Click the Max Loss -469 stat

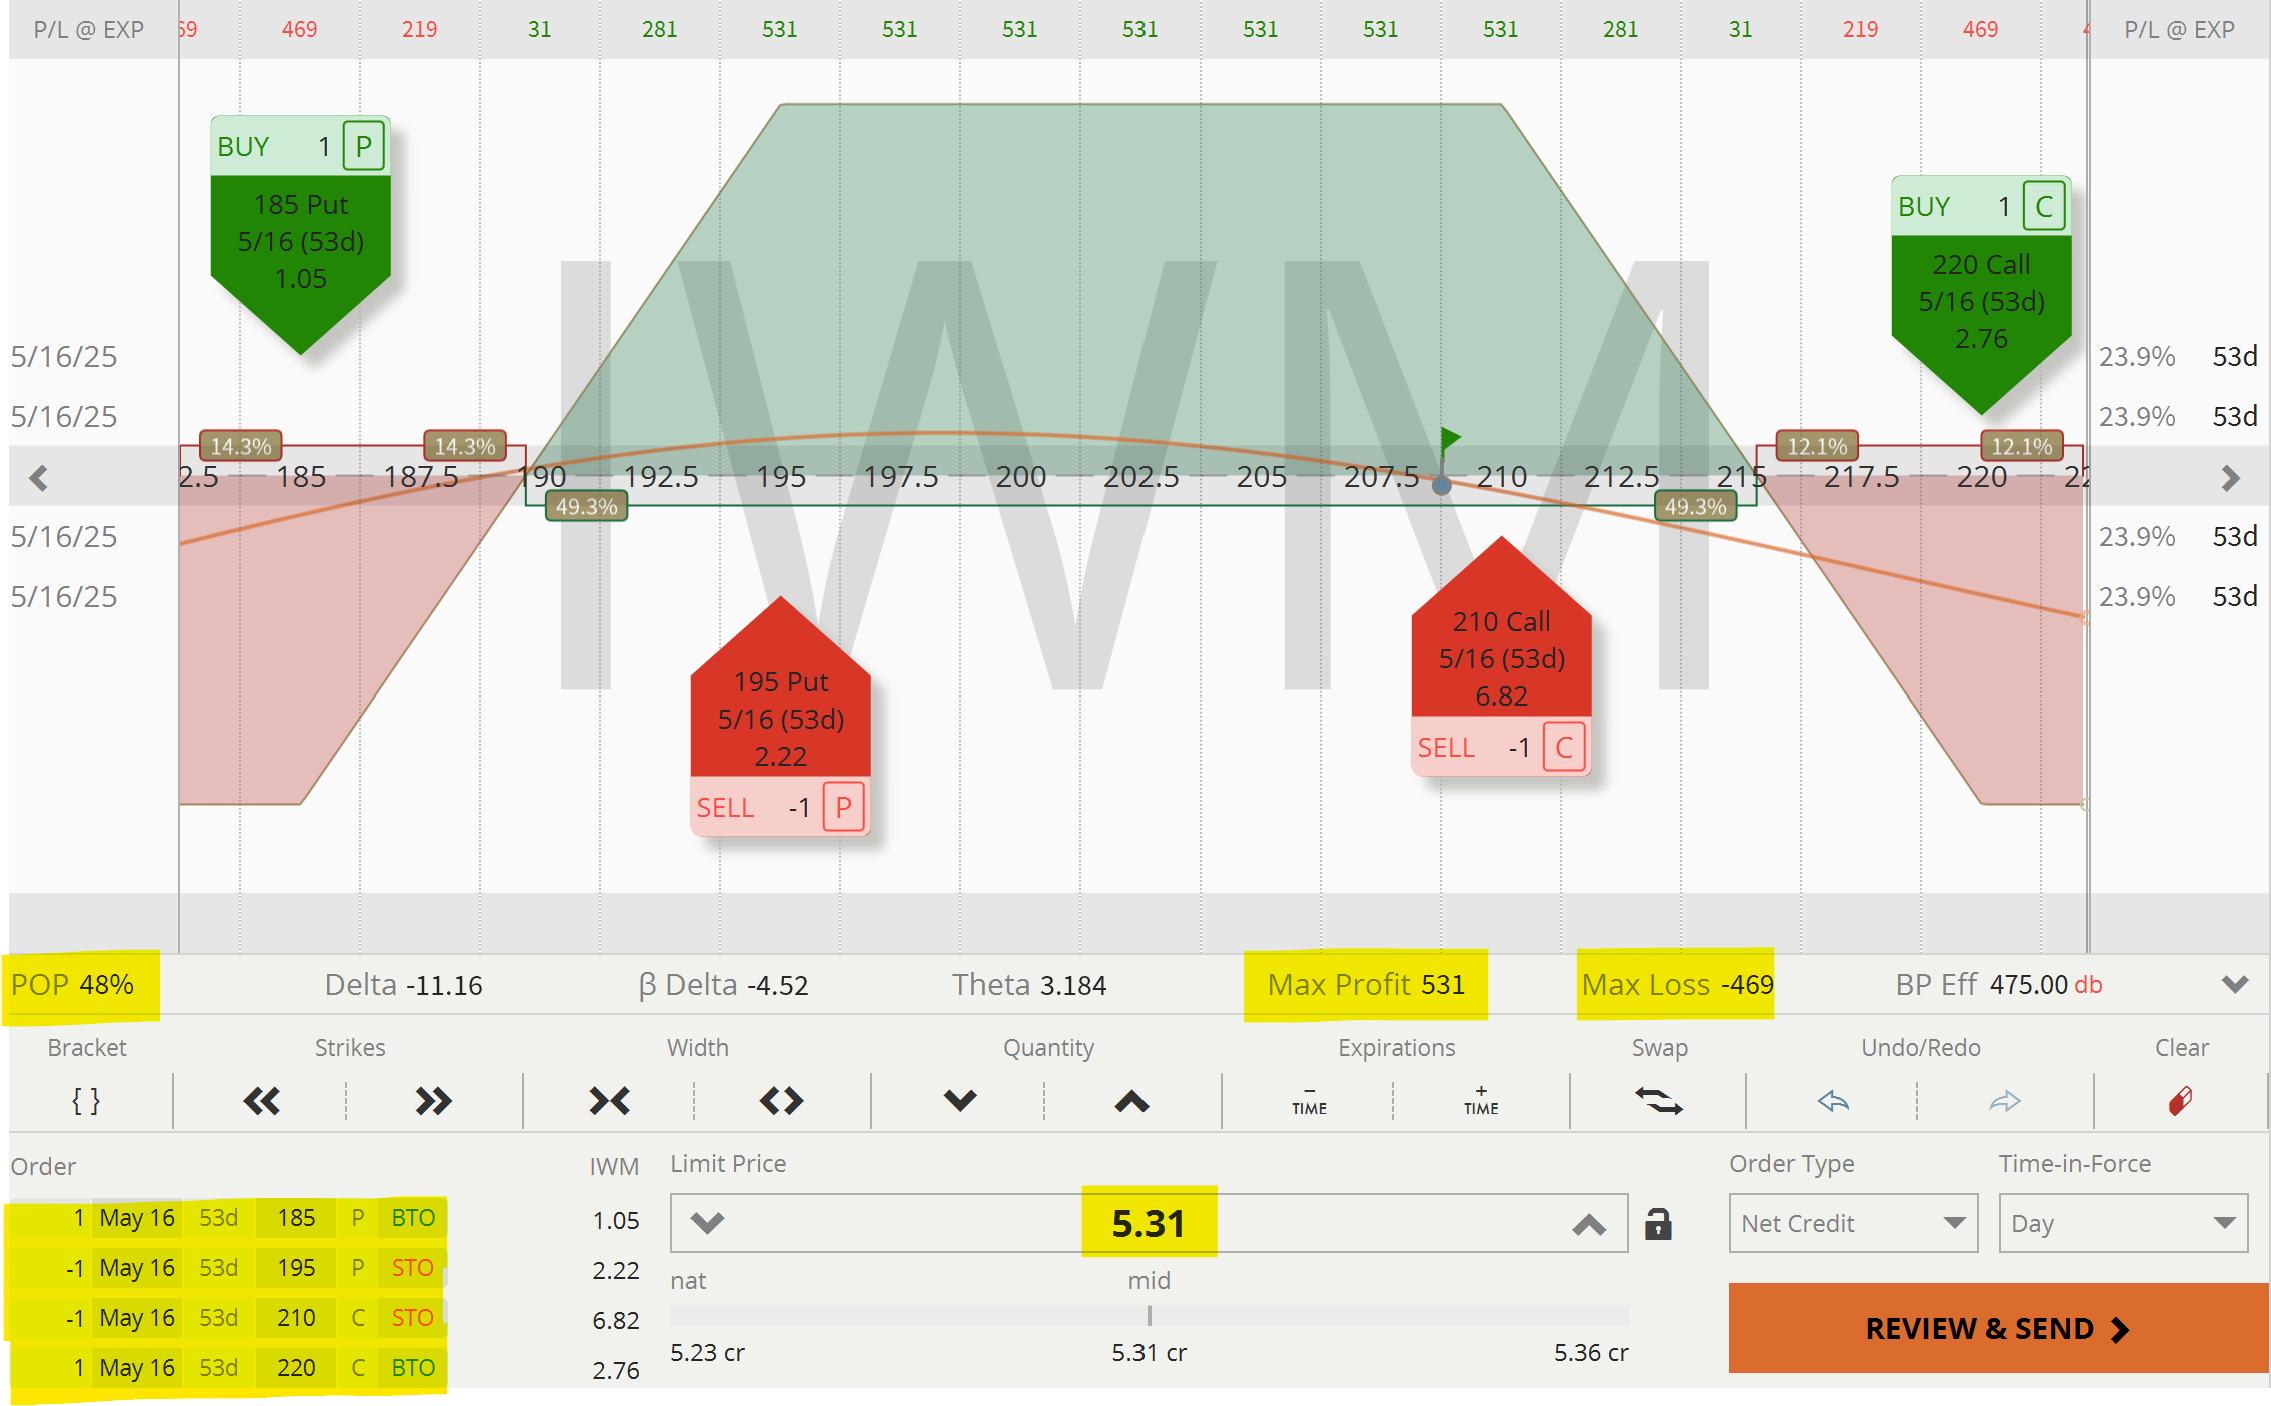click(1677, 985)
